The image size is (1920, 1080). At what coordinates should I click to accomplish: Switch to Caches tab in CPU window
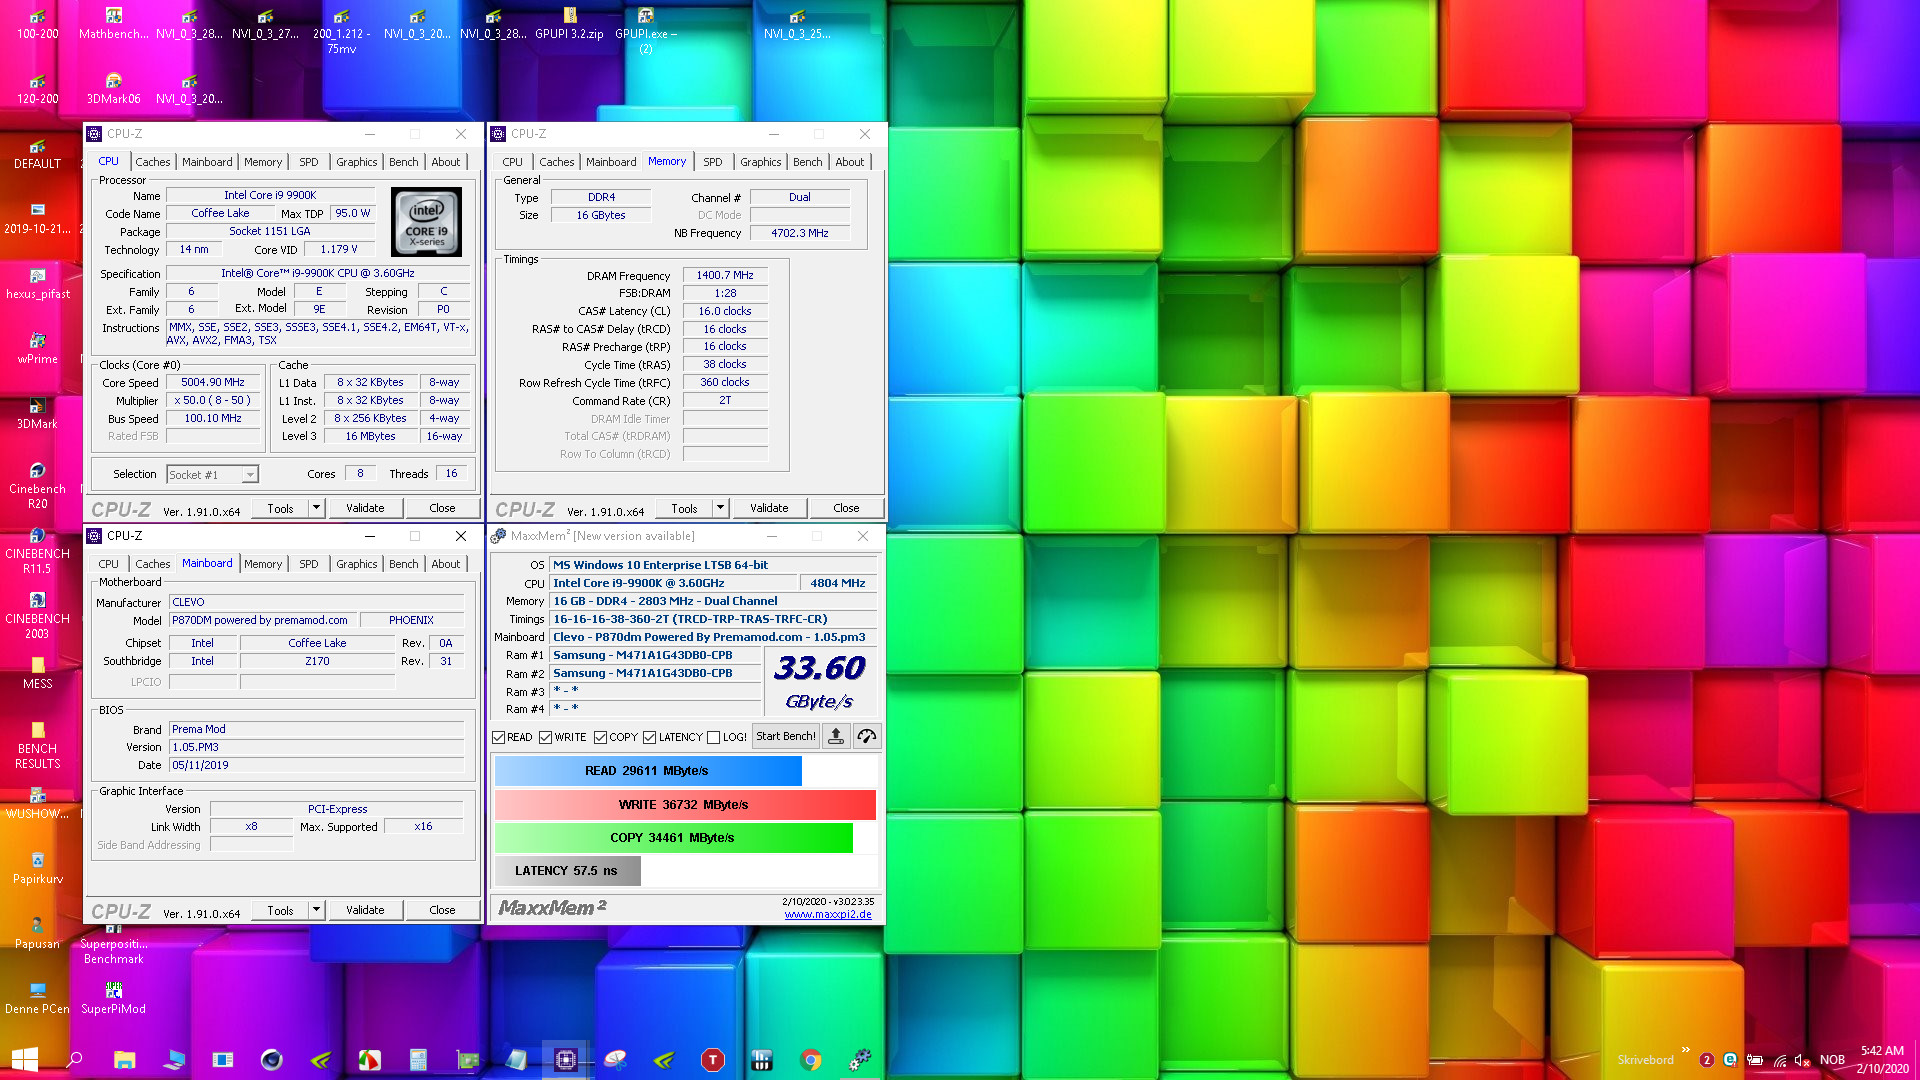point(152,162)
